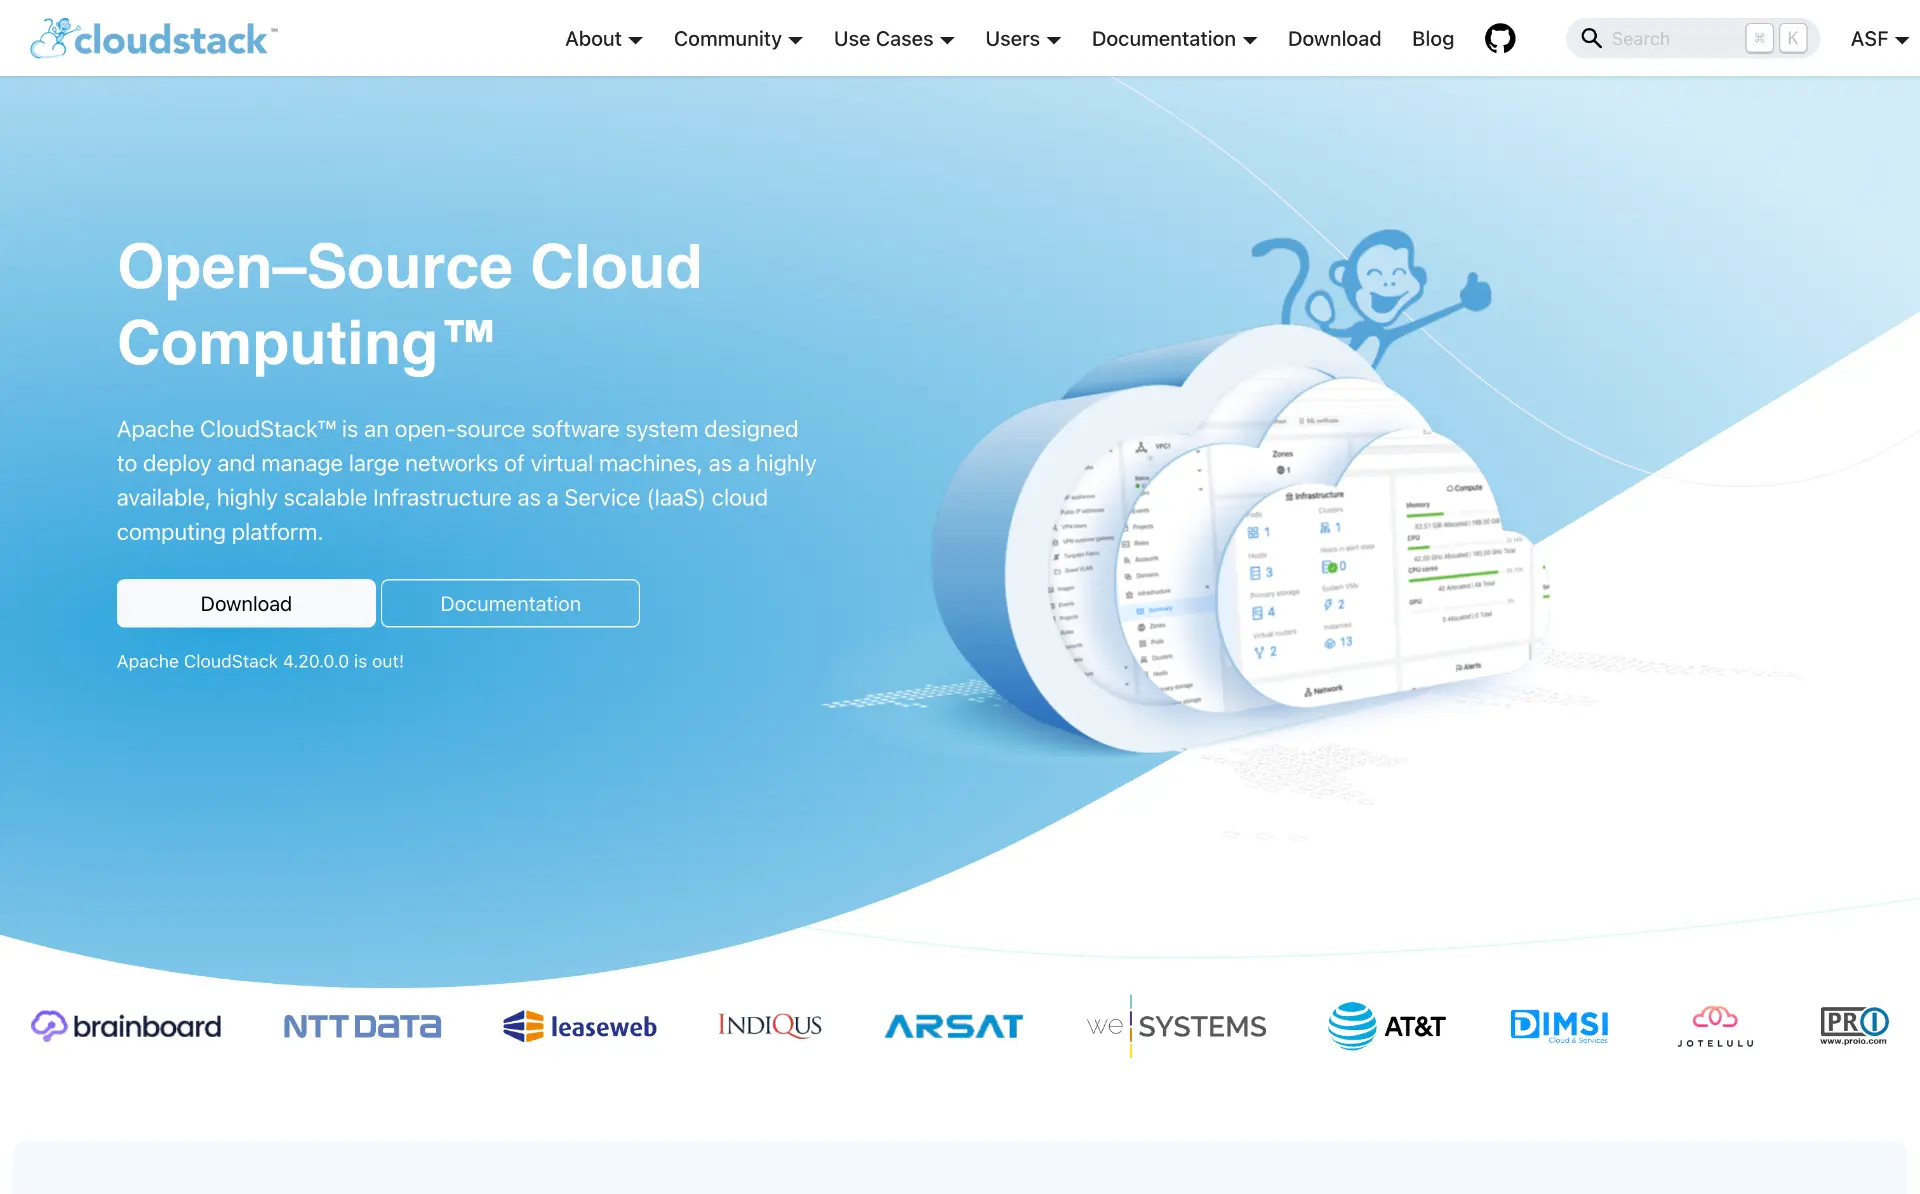Select the brainboard partner logo
This screenshot has height=1194, width=1920.
125,1026
